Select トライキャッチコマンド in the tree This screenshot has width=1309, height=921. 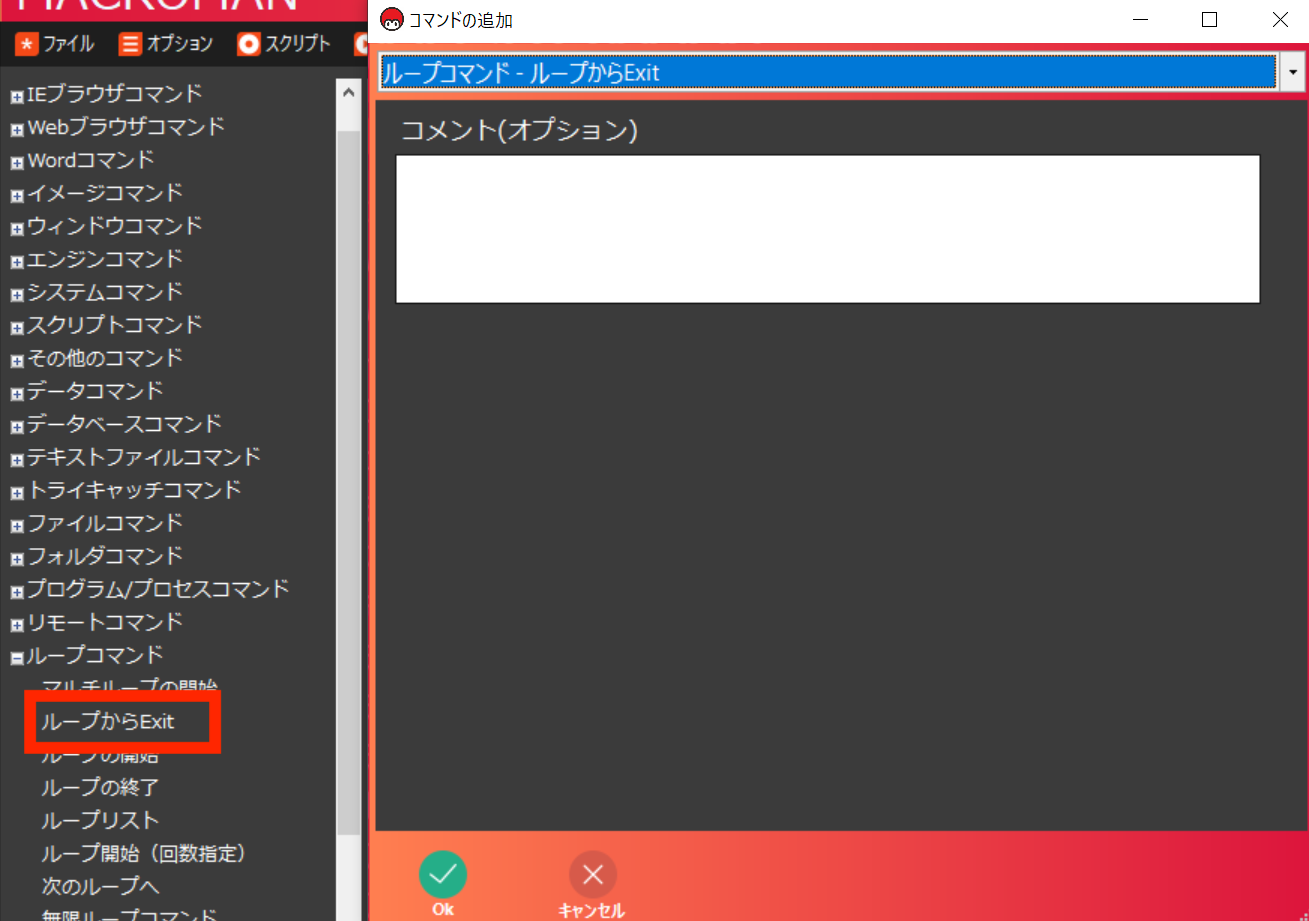pos(134,490)
